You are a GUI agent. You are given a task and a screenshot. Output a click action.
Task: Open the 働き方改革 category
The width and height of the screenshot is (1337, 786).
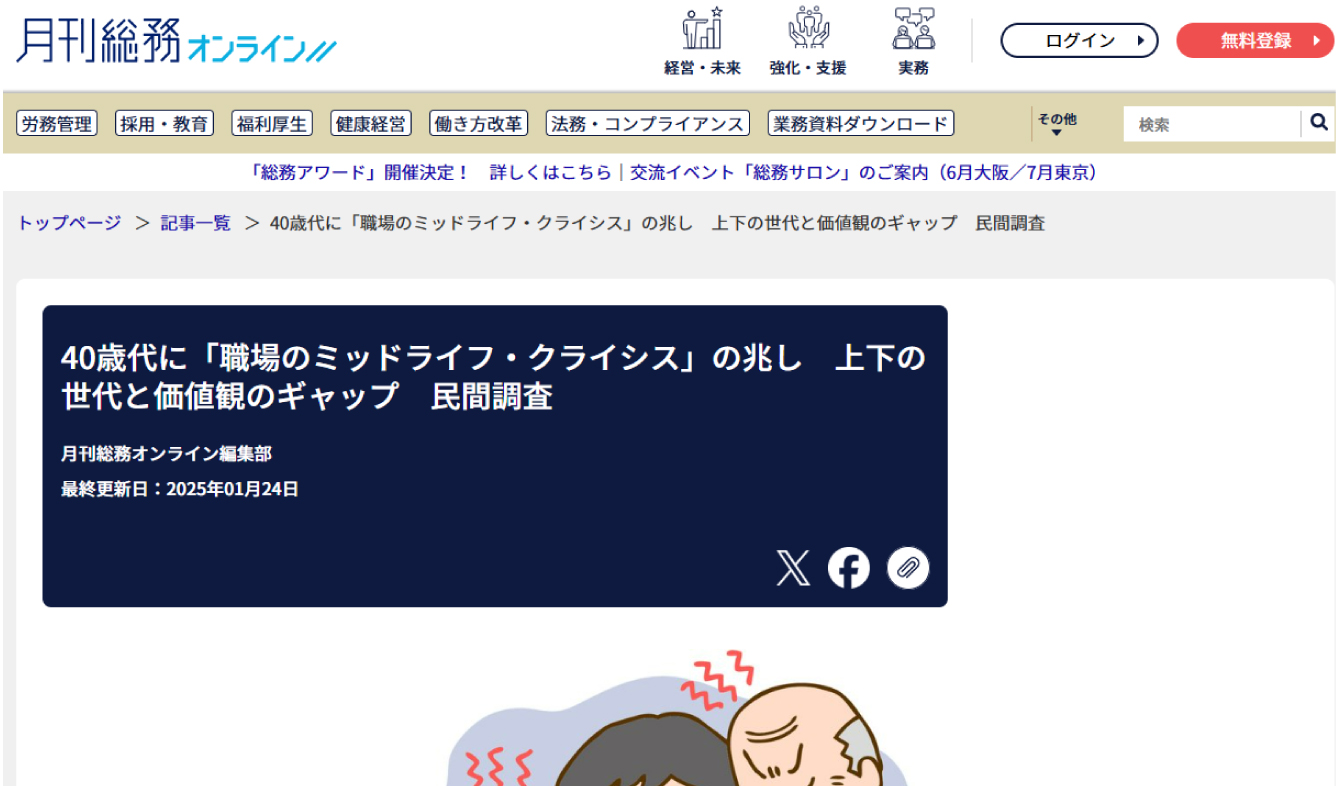478,124
